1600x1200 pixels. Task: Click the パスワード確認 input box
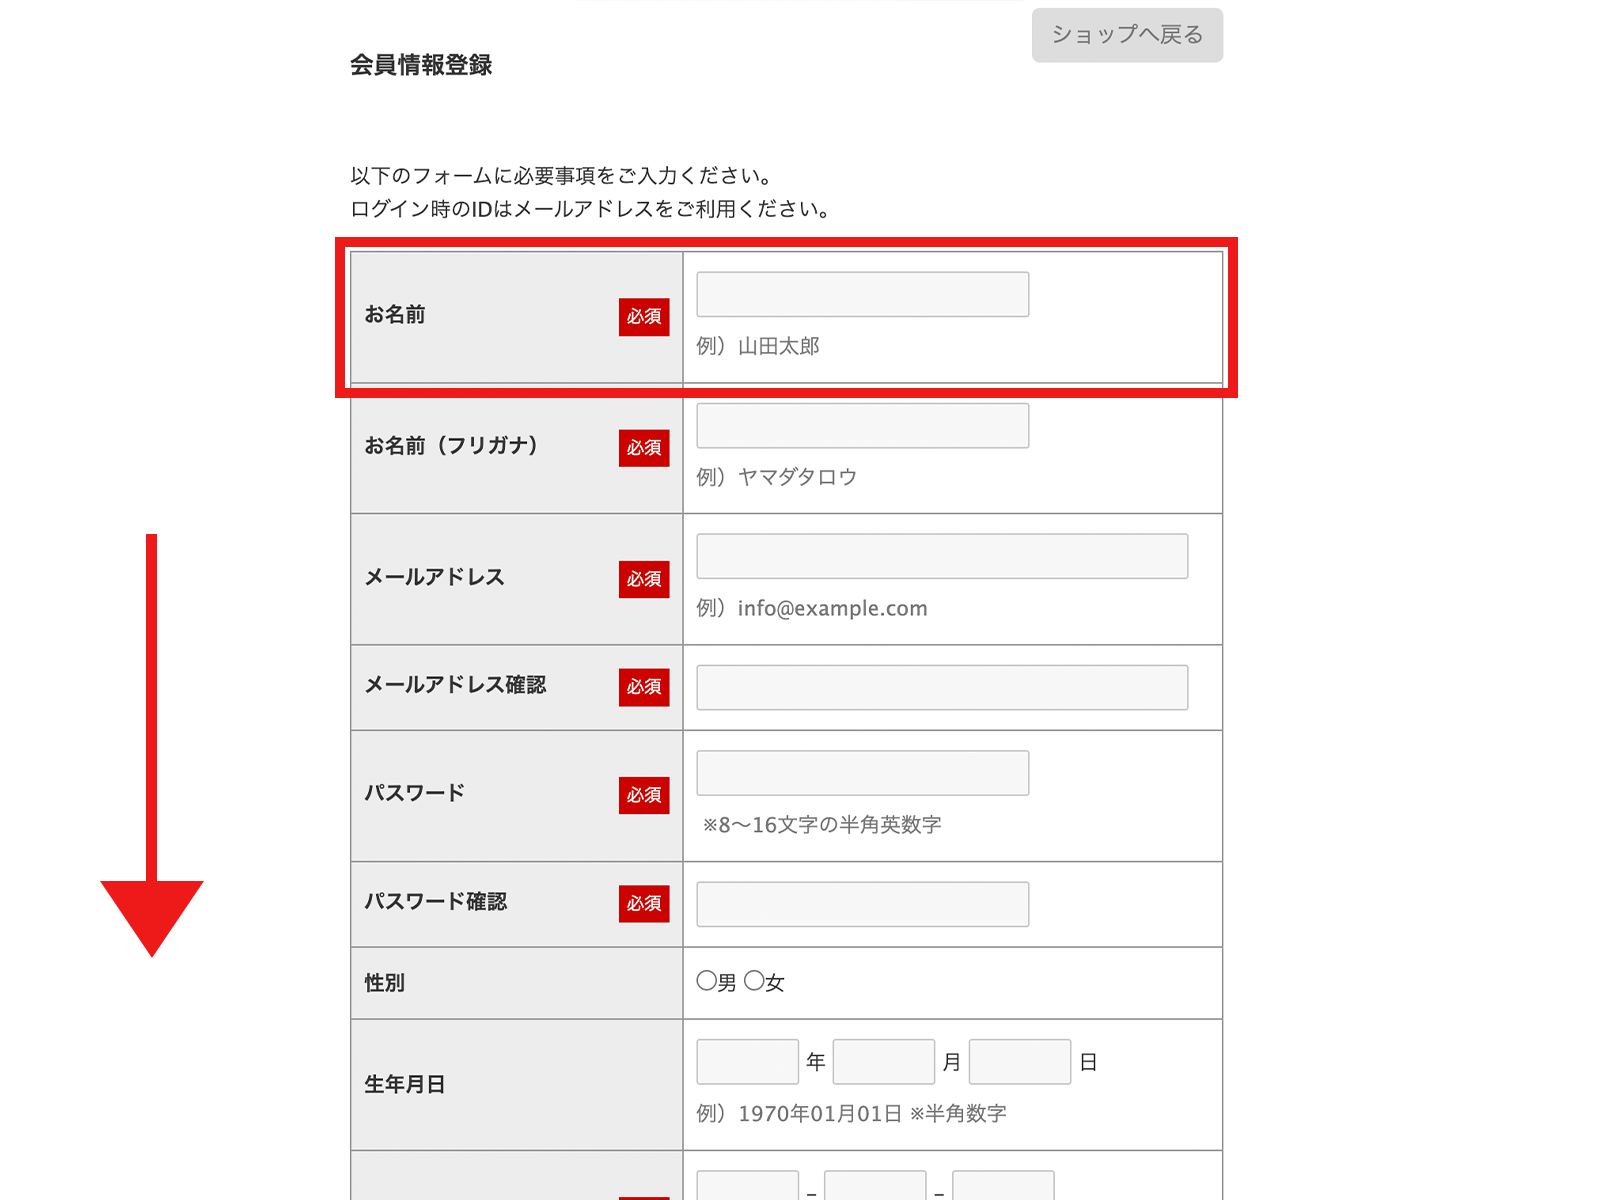862,904
